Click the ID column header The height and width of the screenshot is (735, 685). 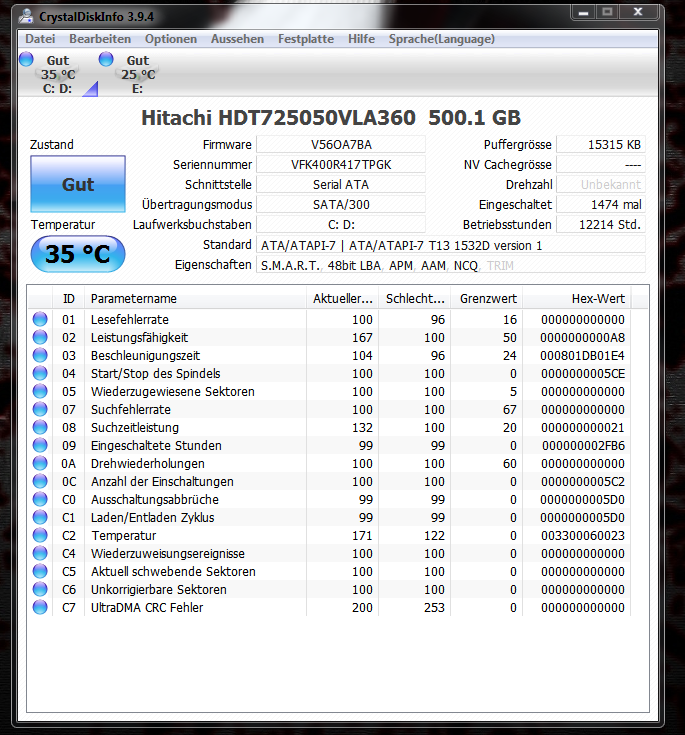[68, 299]
